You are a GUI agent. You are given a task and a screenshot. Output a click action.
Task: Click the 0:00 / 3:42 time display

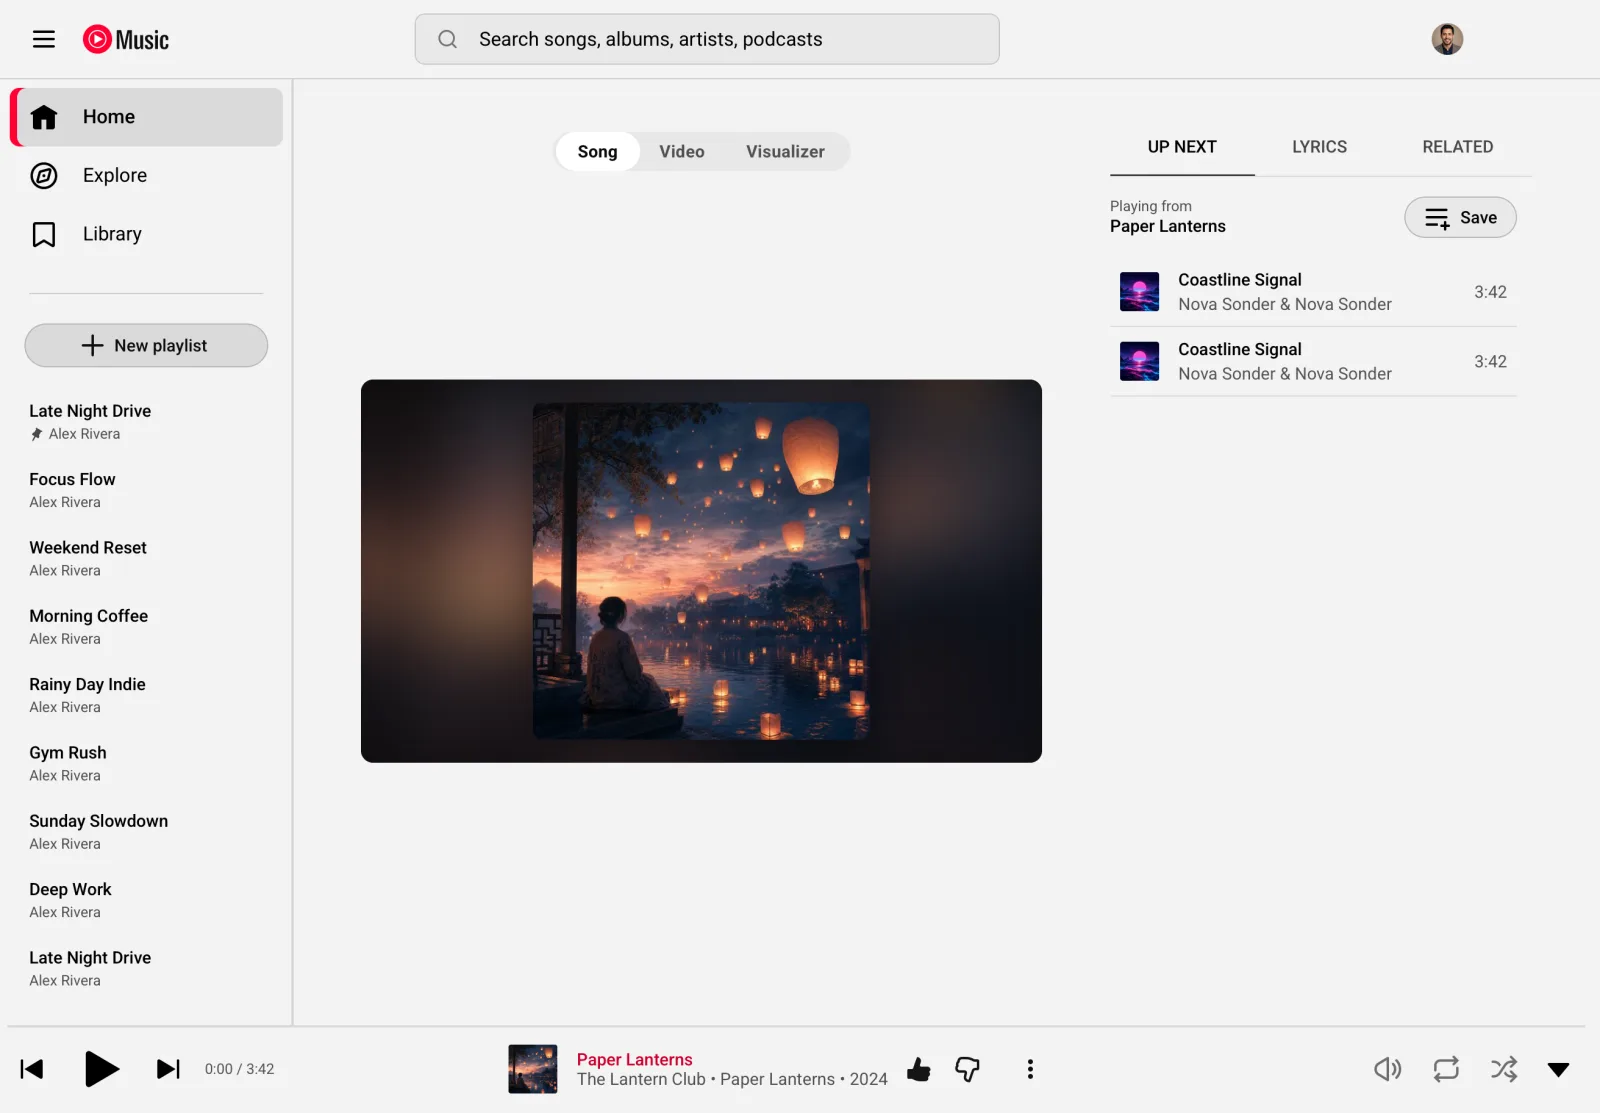click(x=239, y=1069)
